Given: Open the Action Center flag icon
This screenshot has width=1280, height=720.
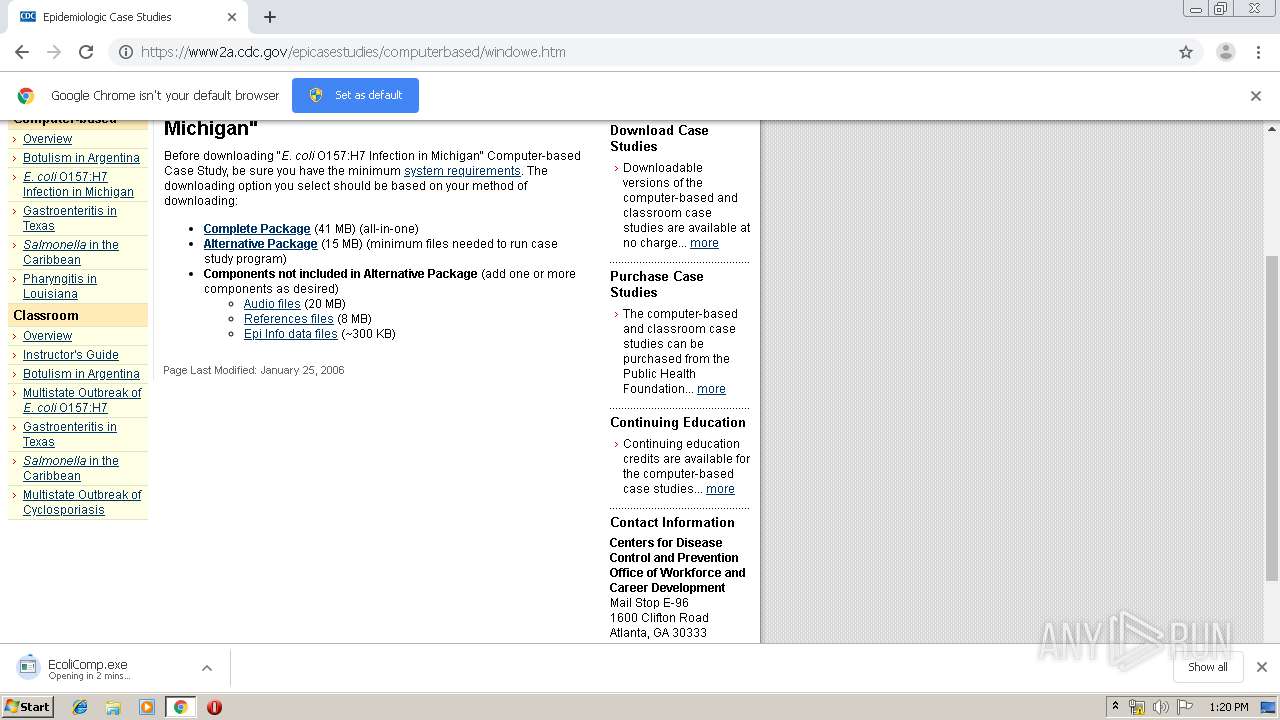Looking at the screenshot, I should pyautogui.click(x=1185, y=707).
